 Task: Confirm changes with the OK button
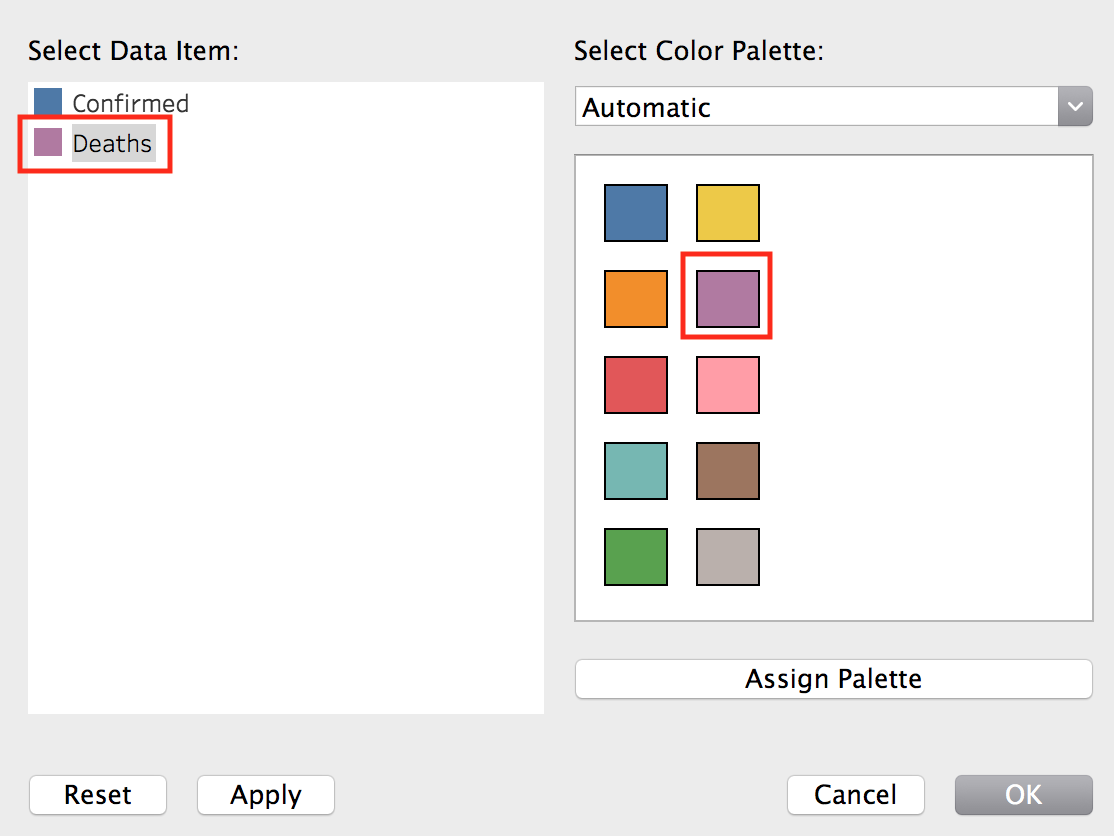(x=1023, y=795)
